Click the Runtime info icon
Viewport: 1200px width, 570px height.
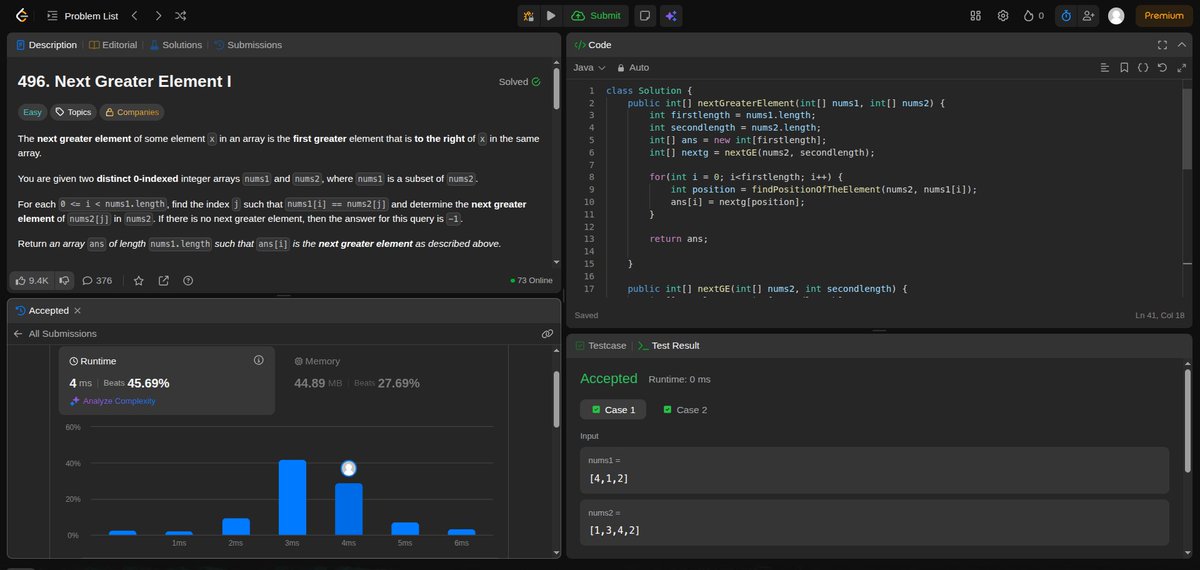(258, 360)
